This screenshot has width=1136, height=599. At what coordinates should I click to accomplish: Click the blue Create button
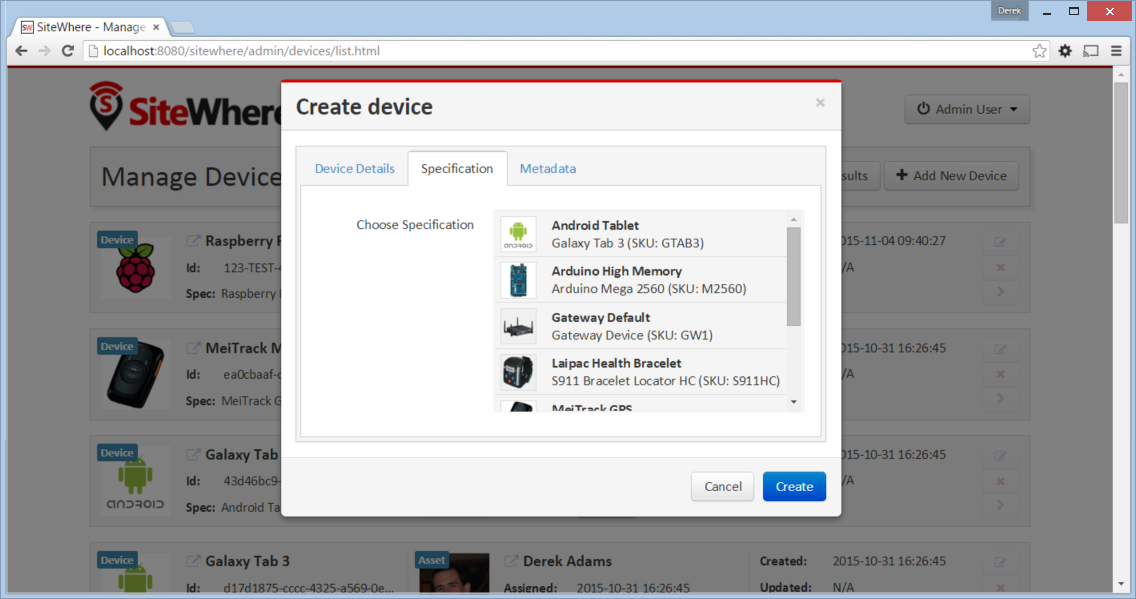pos(794,487)
